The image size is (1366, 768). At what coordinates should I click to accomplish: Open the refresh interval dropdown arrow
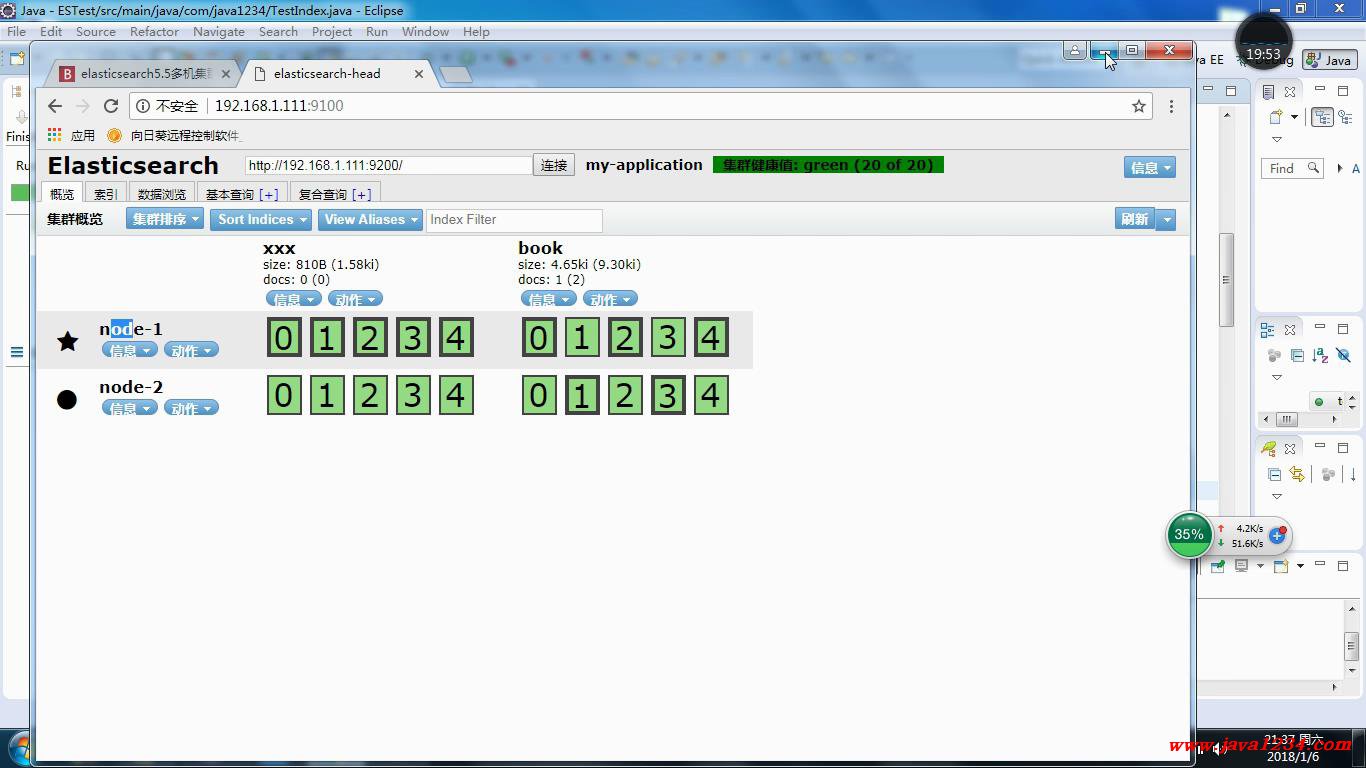(x=1165, y=219)
